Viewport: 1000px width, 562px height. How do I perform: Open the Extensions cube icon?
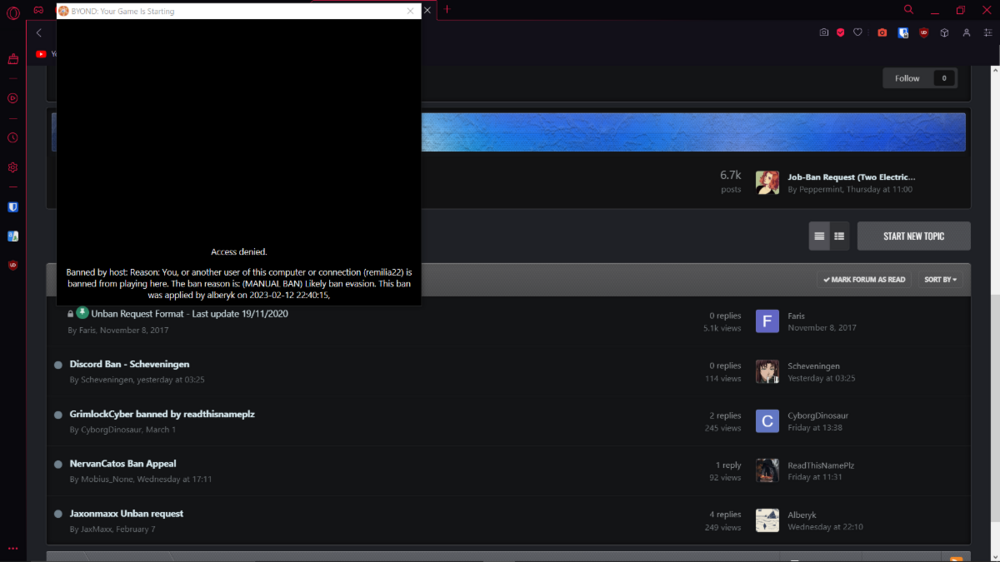click(x=944, y=33)
